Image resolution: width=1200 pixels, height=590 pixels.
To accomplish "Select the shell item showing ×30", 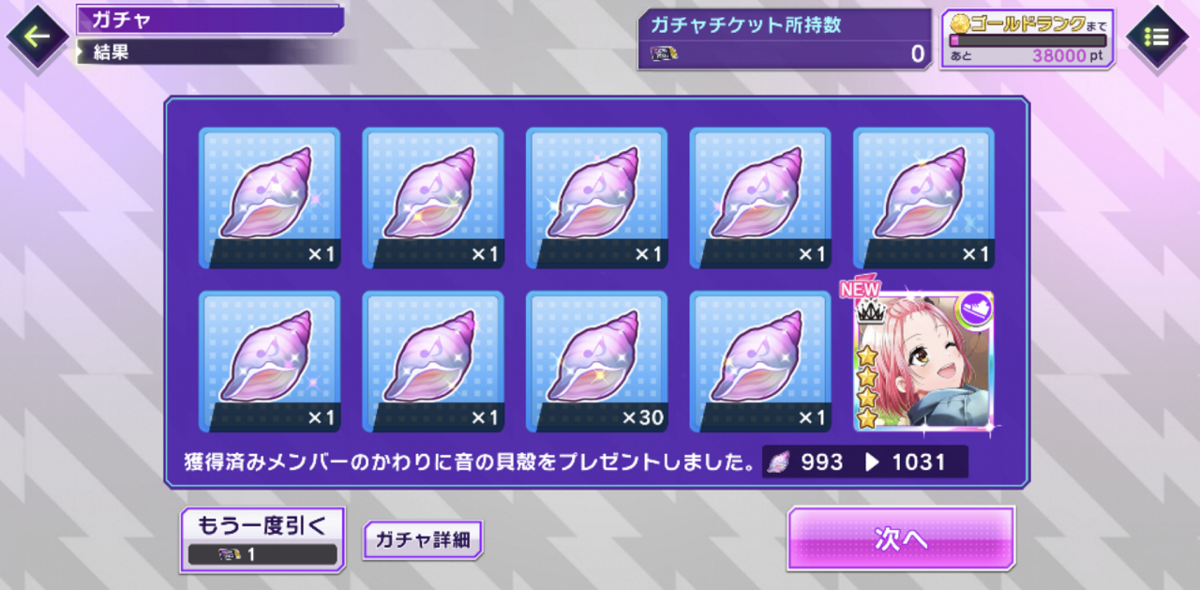I will tap(596, 361).
